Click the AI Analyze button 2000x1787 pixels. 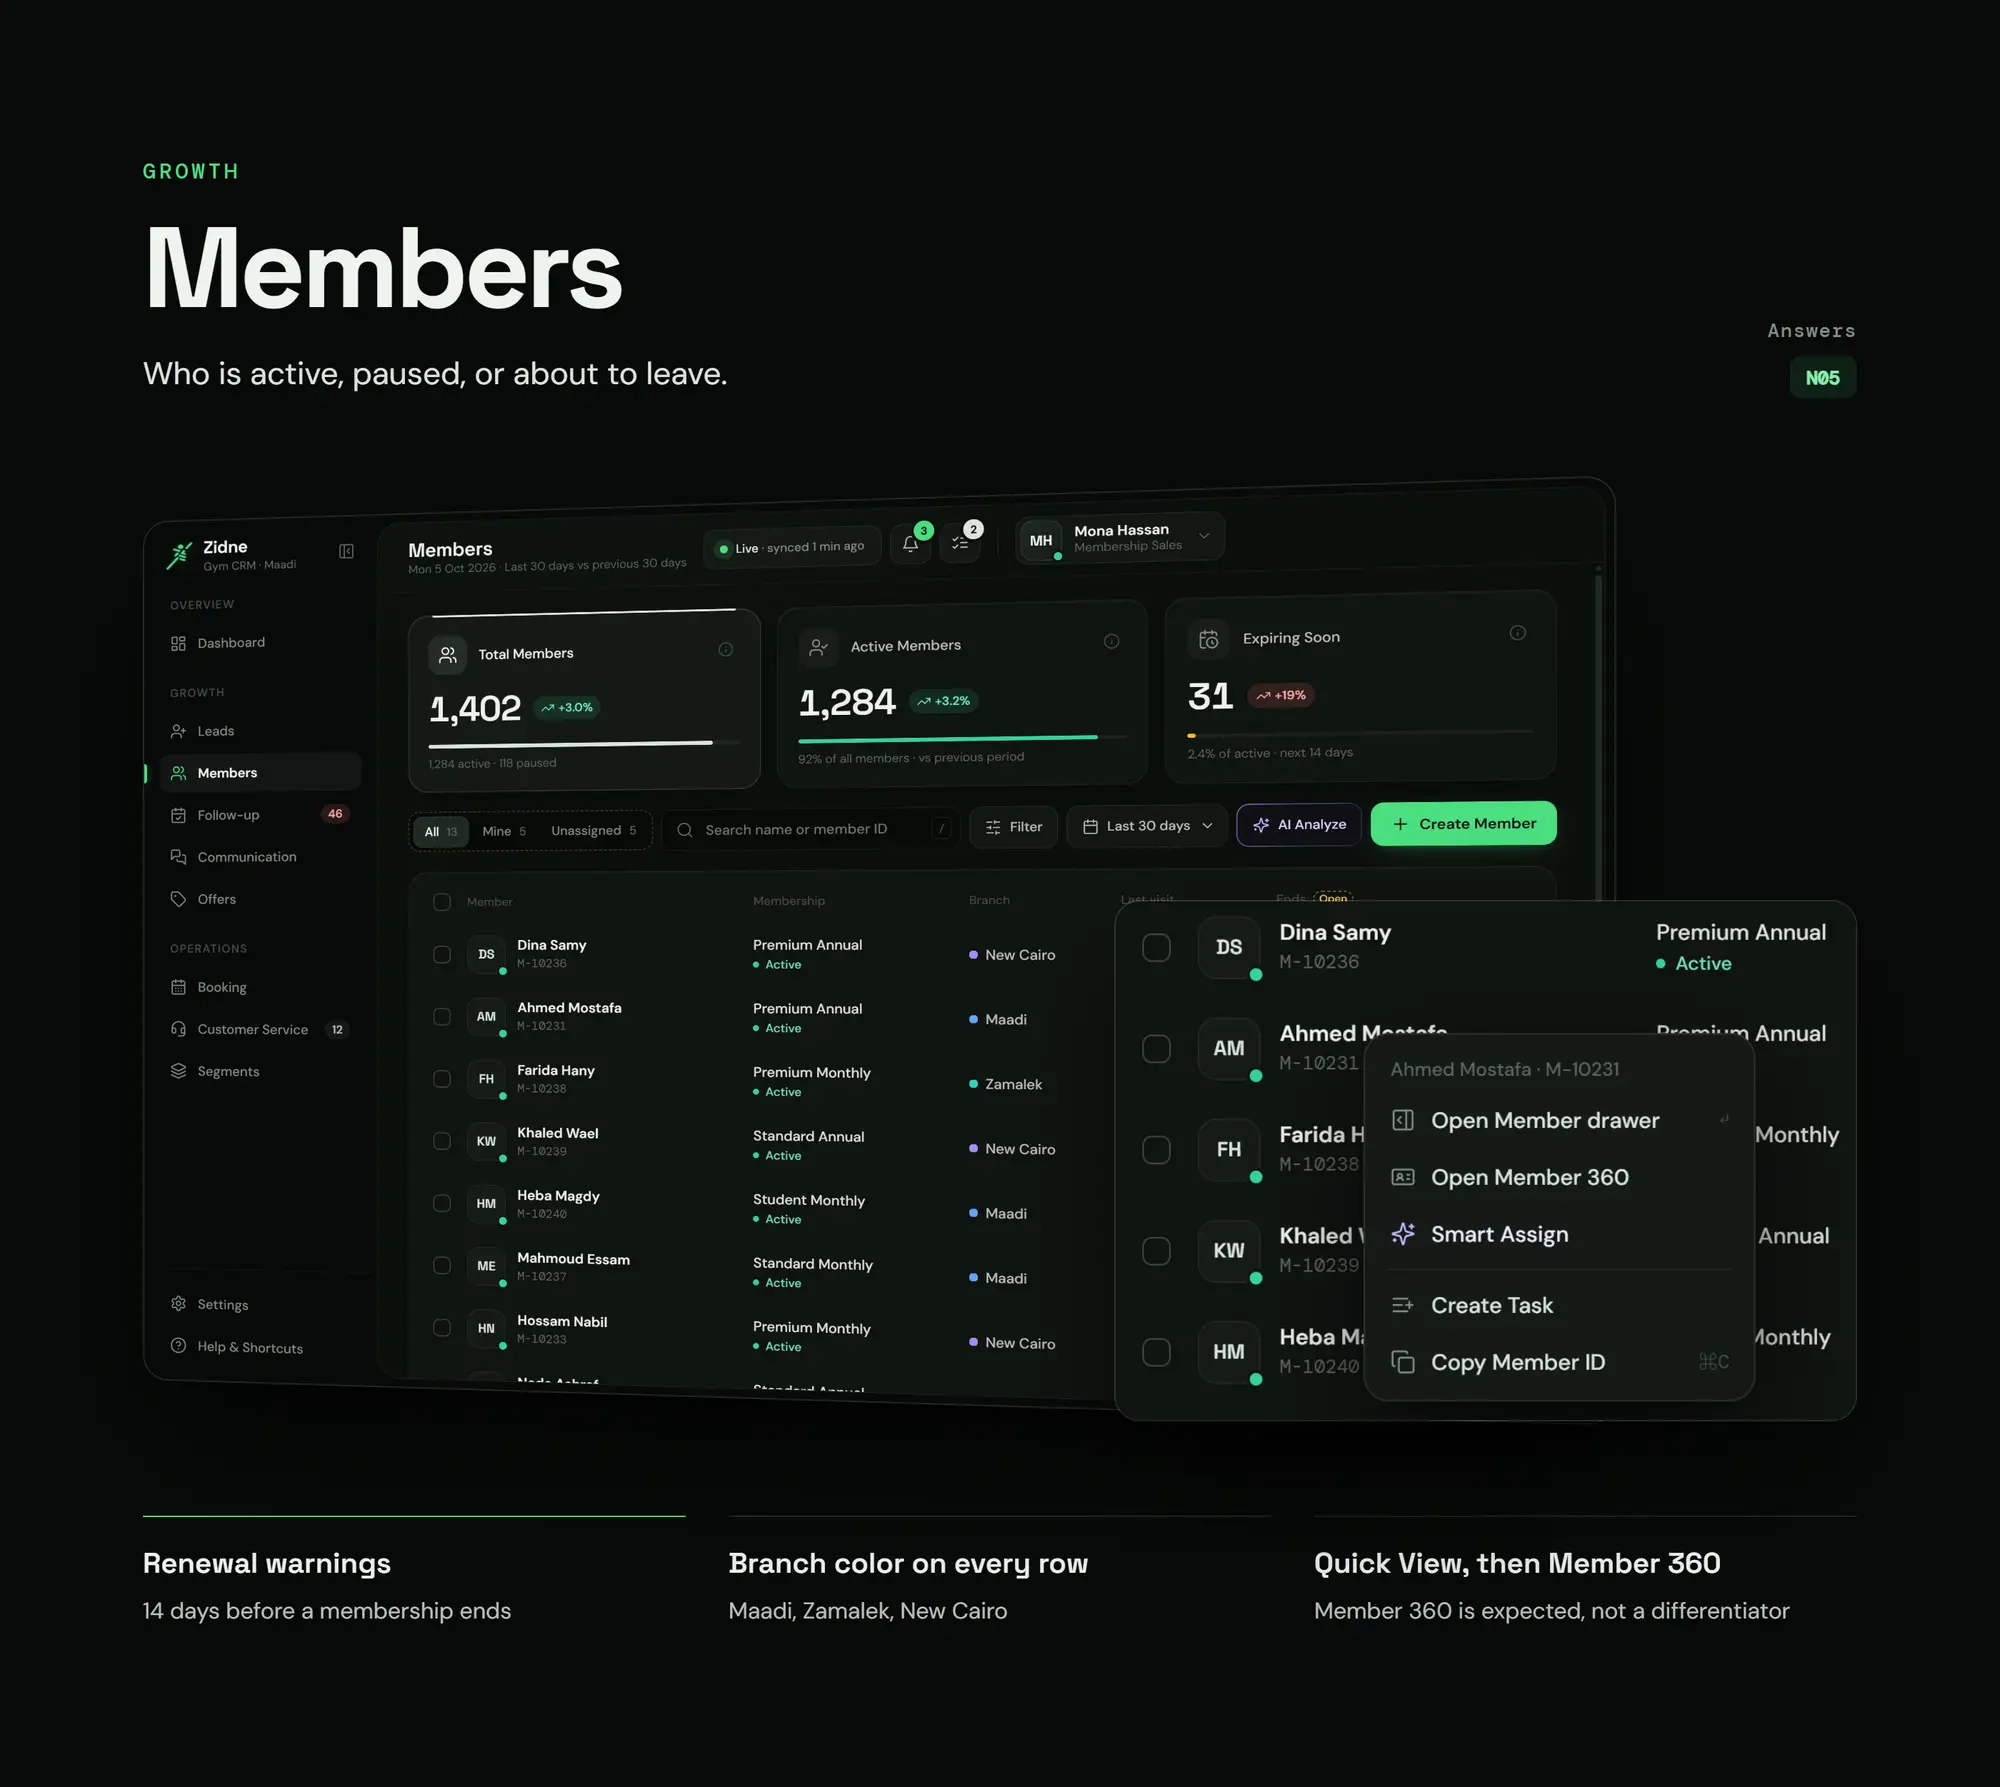(x=1299, y=825)
